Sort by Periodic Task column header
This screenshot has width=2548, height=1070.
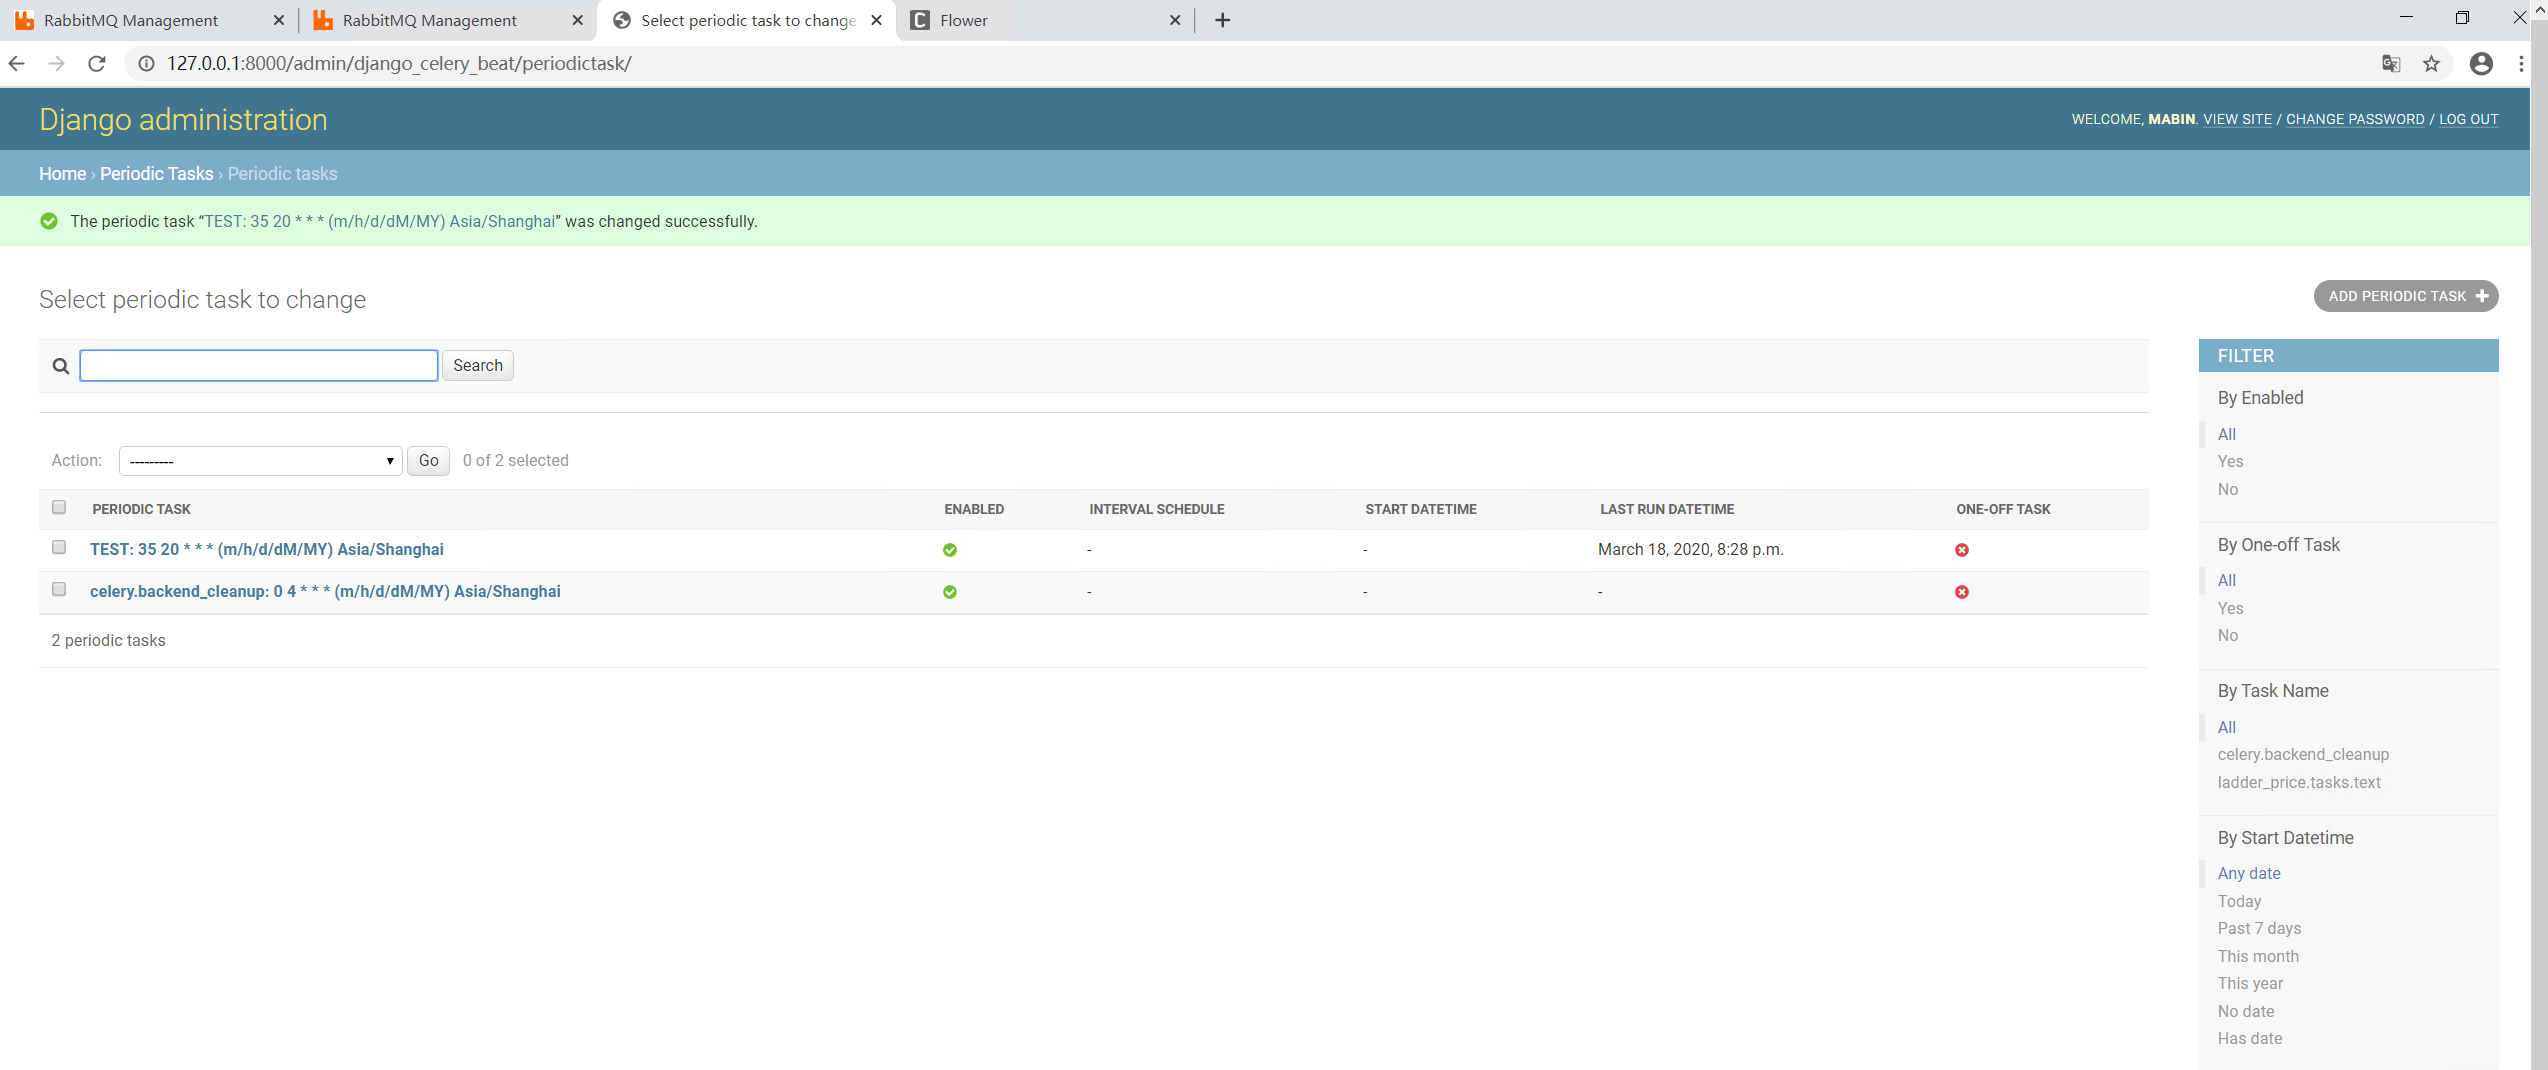141,509
